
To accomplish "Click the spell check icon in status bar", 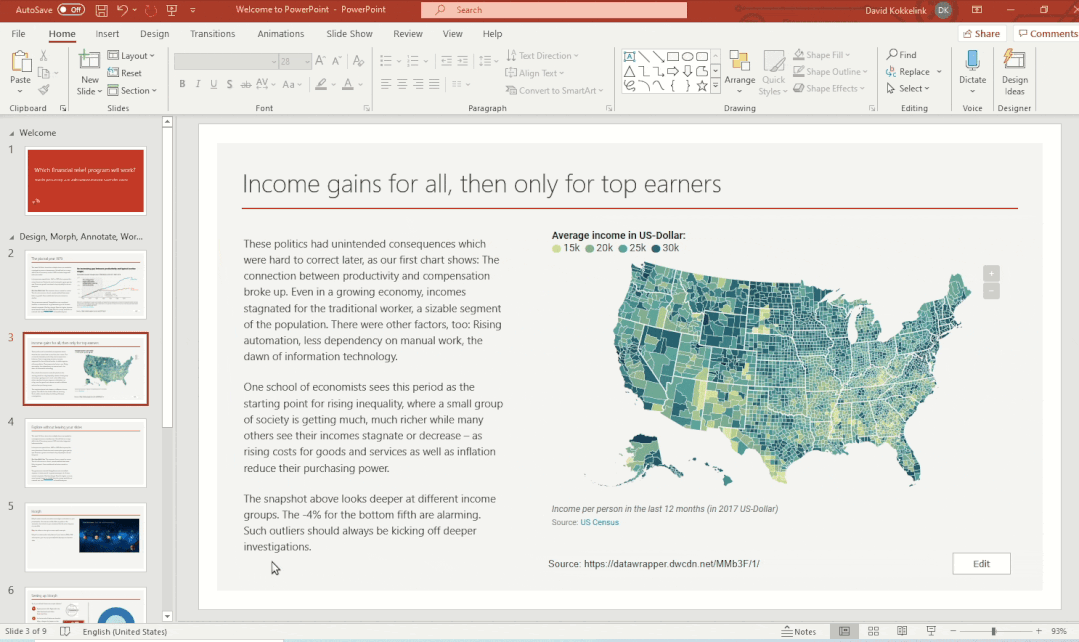I will coord(65,631).
